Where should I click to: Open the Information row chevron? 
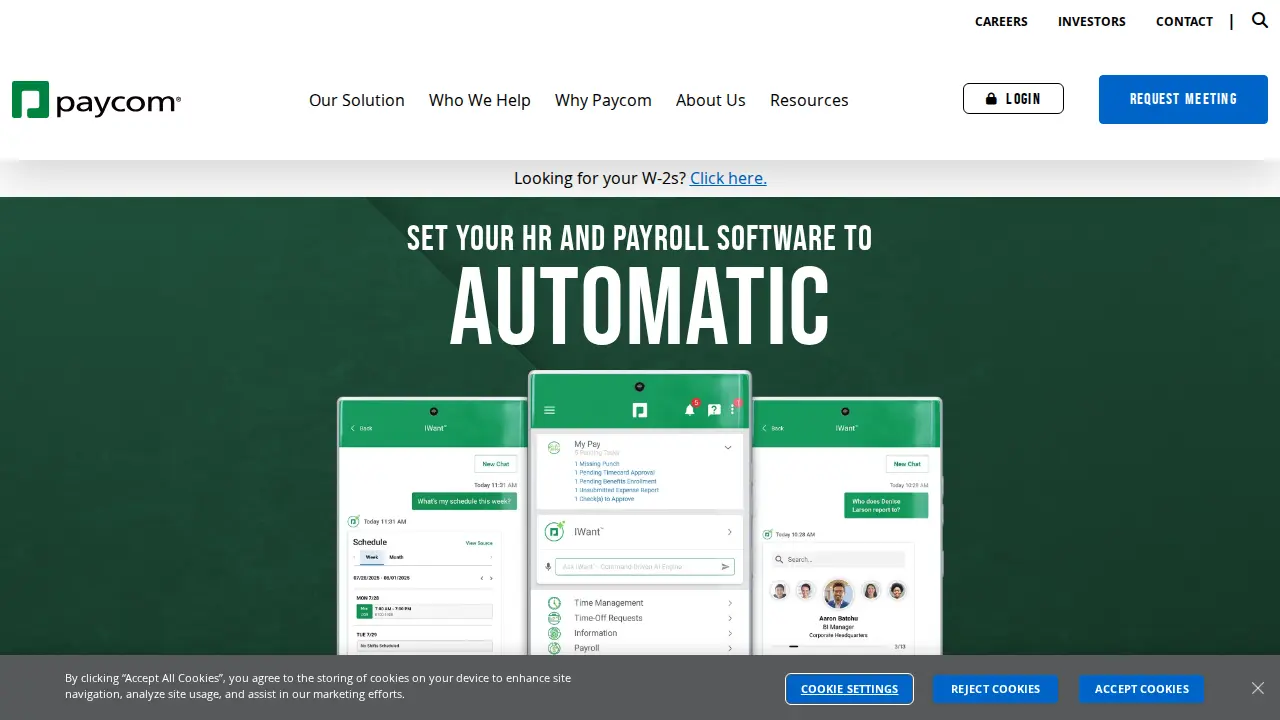pos(730,633)
